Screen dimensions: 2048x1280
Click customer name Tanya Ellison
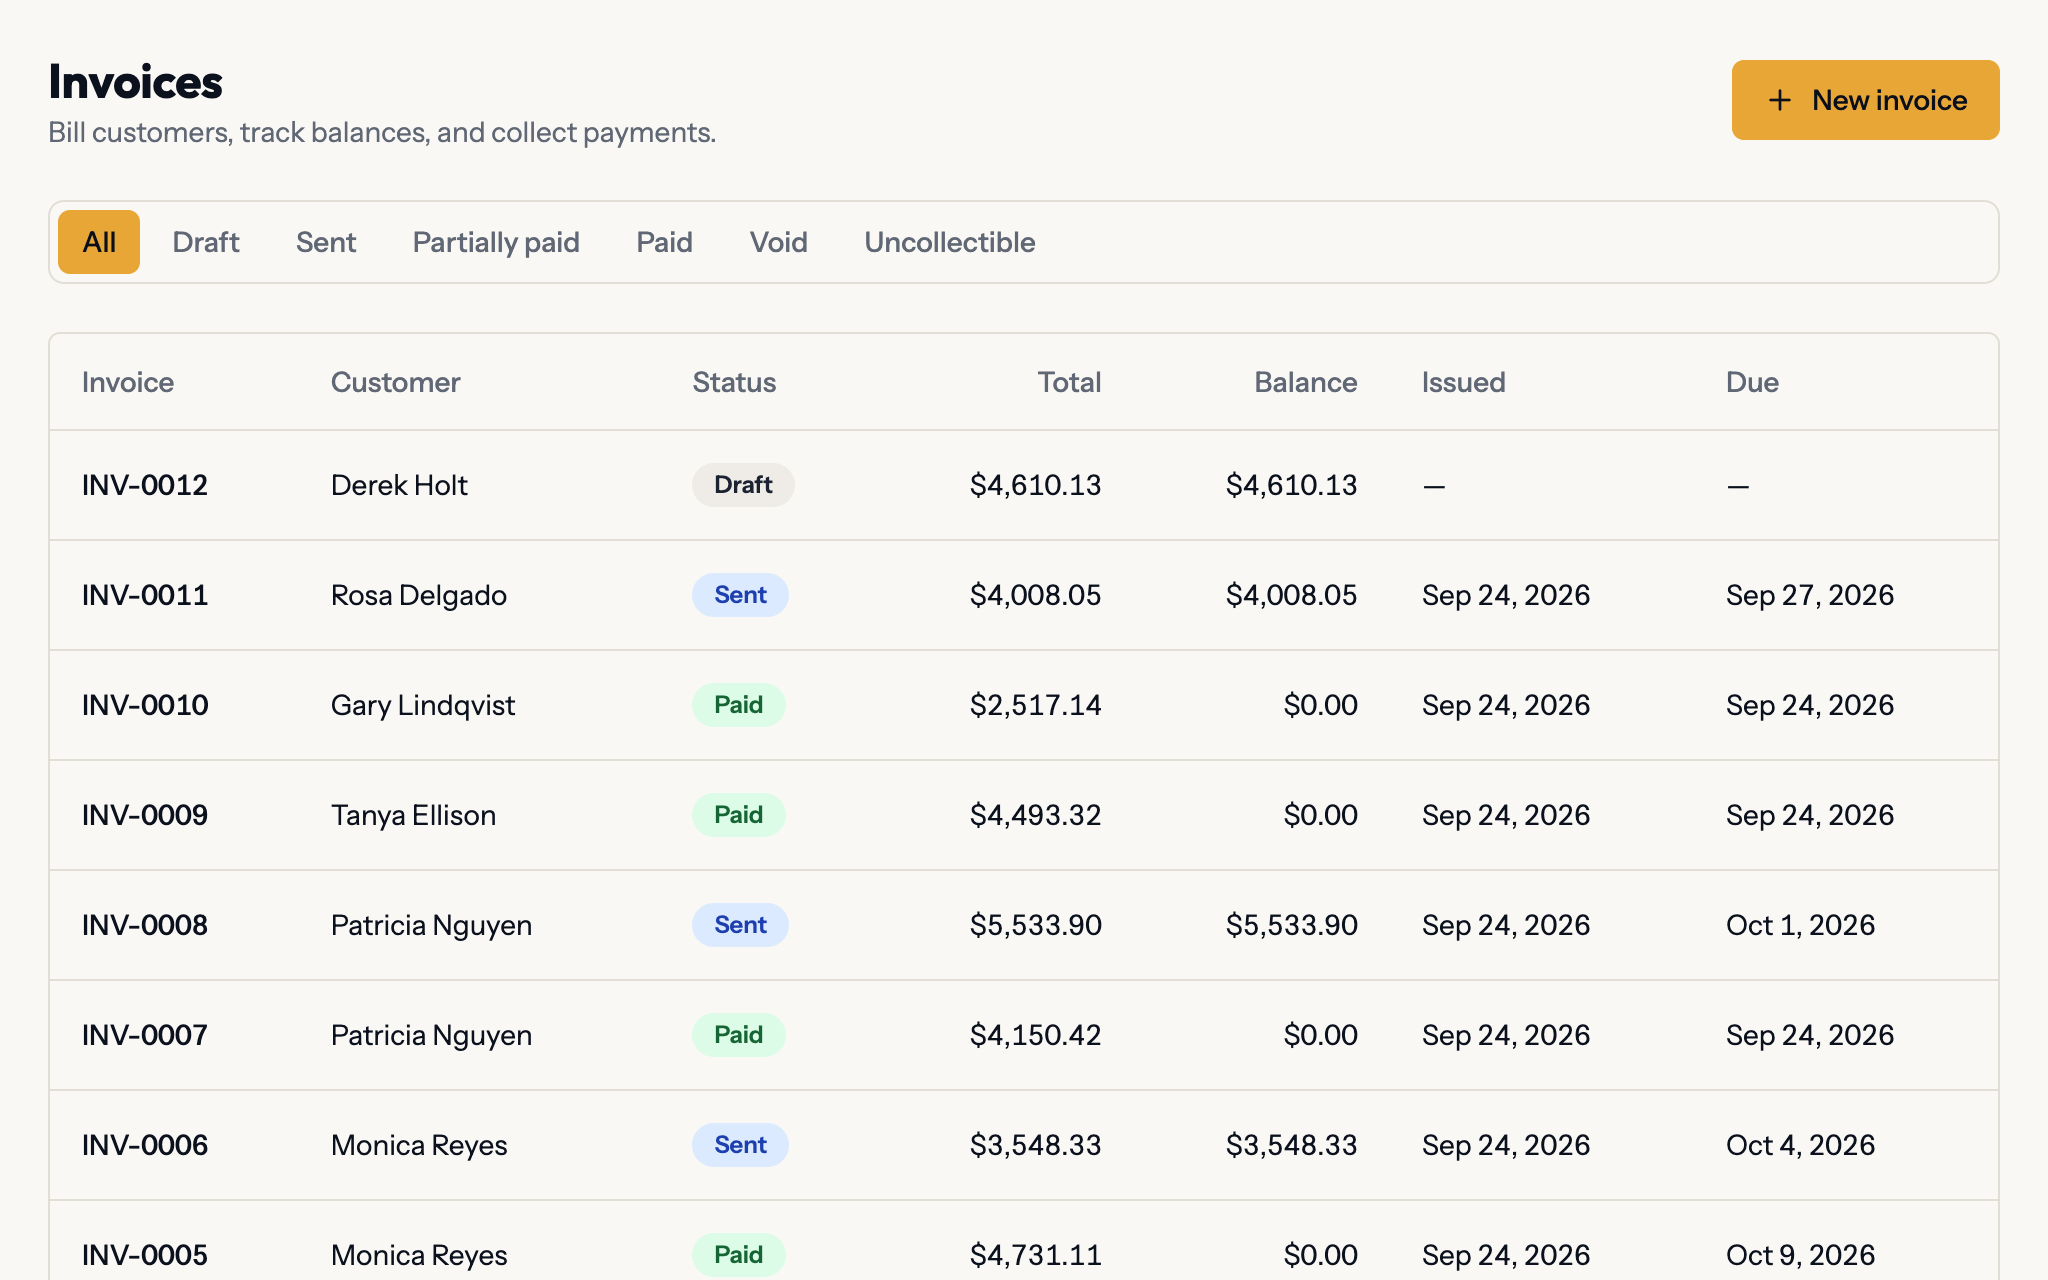pos(413,815)
